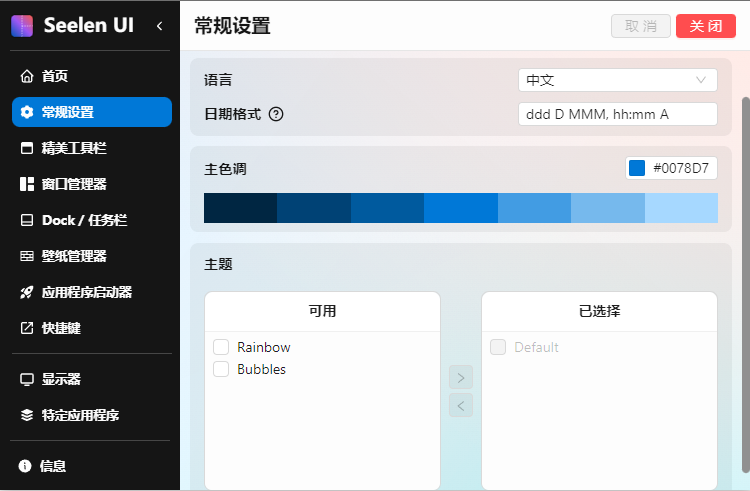Click the window manager icon beside 窗口管理器
750x491 pixels.
pyautogui.click(x=27, y=184)
